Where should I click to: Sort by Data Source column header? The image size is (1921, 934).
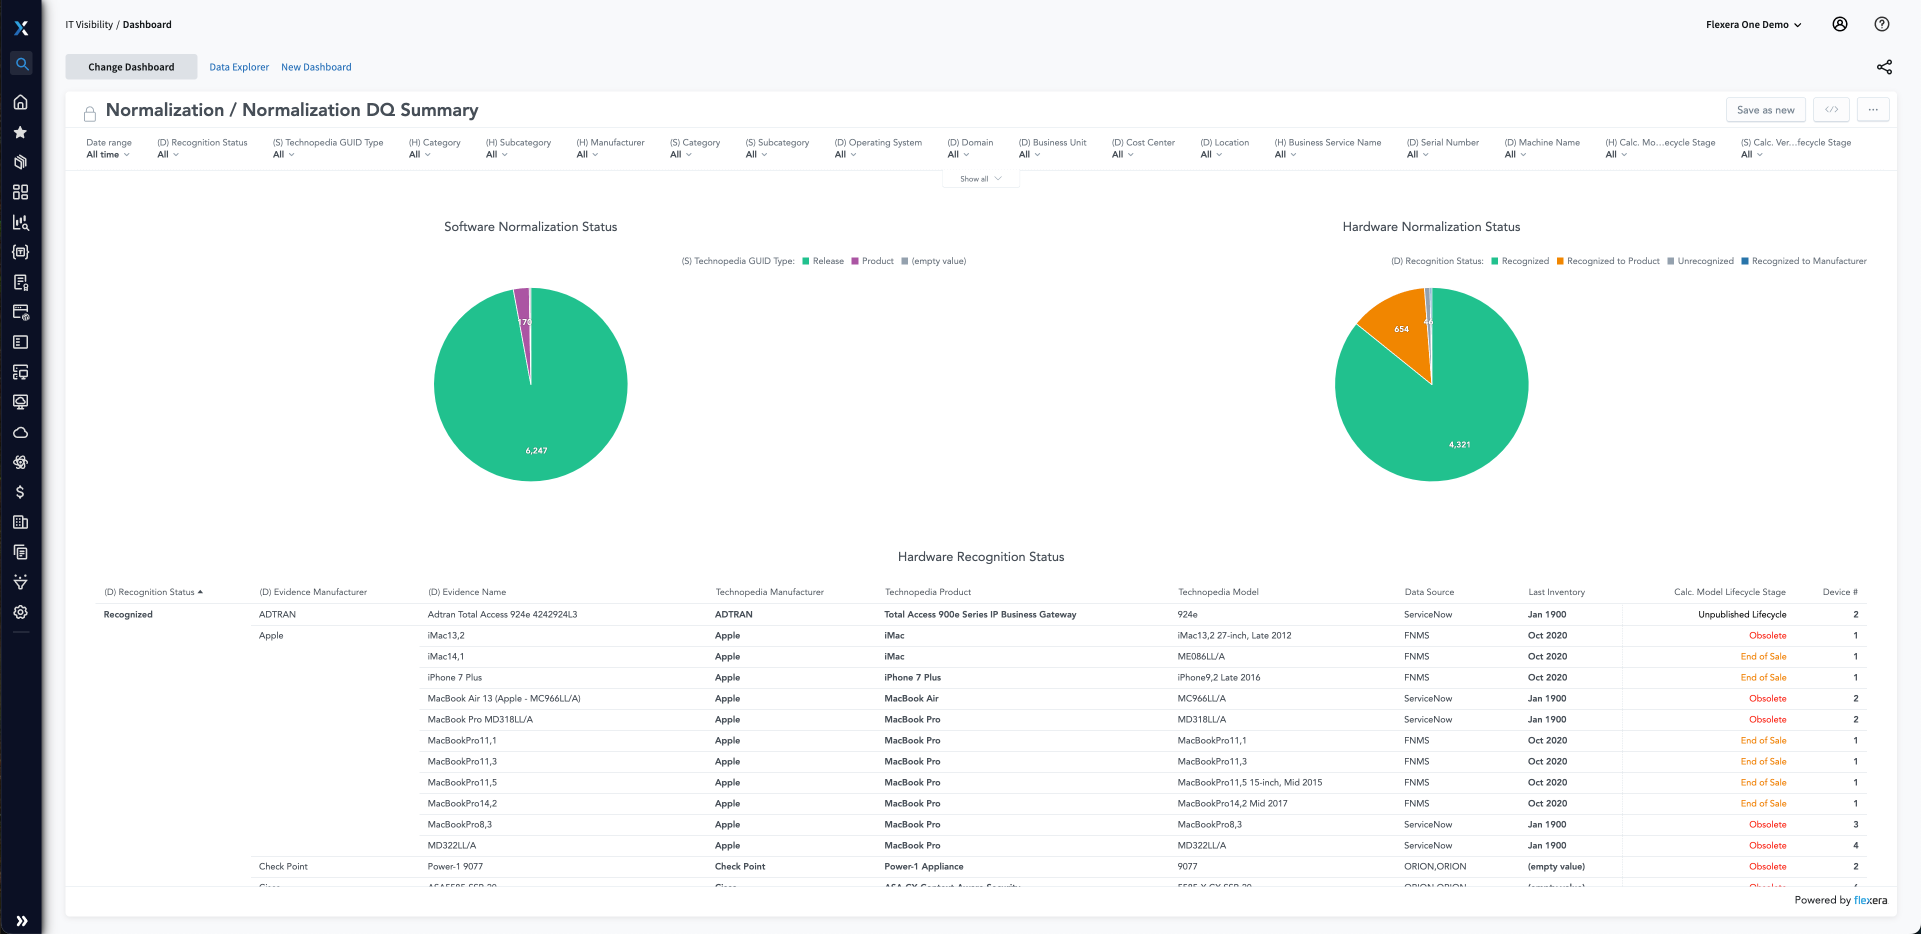click(x=1429, y=592)
